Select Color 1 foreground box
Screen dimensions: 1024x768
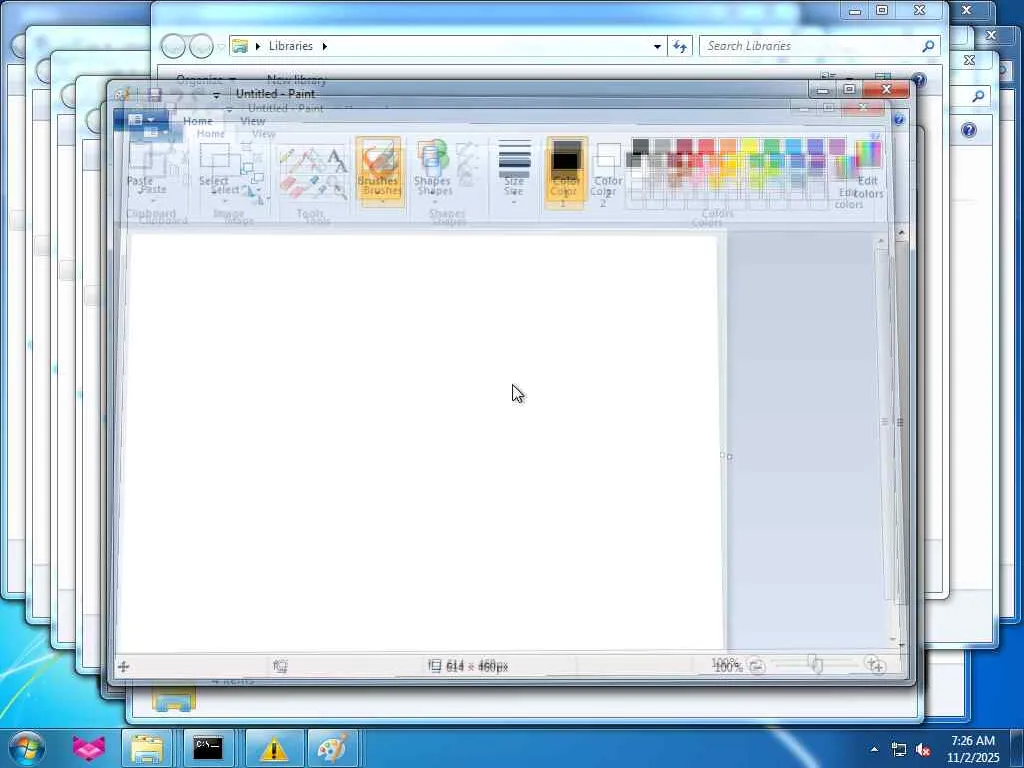point(566,168)
